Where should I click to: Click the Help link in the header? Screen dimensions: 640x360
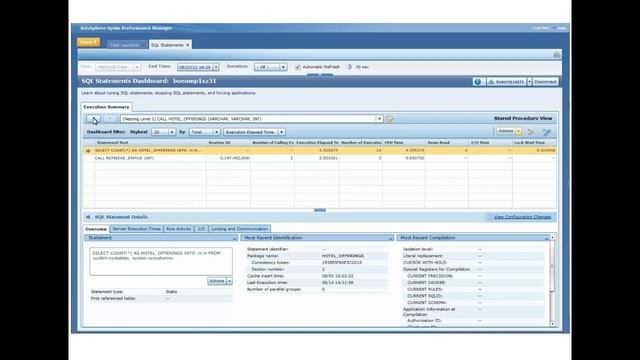tap(562, 28)
